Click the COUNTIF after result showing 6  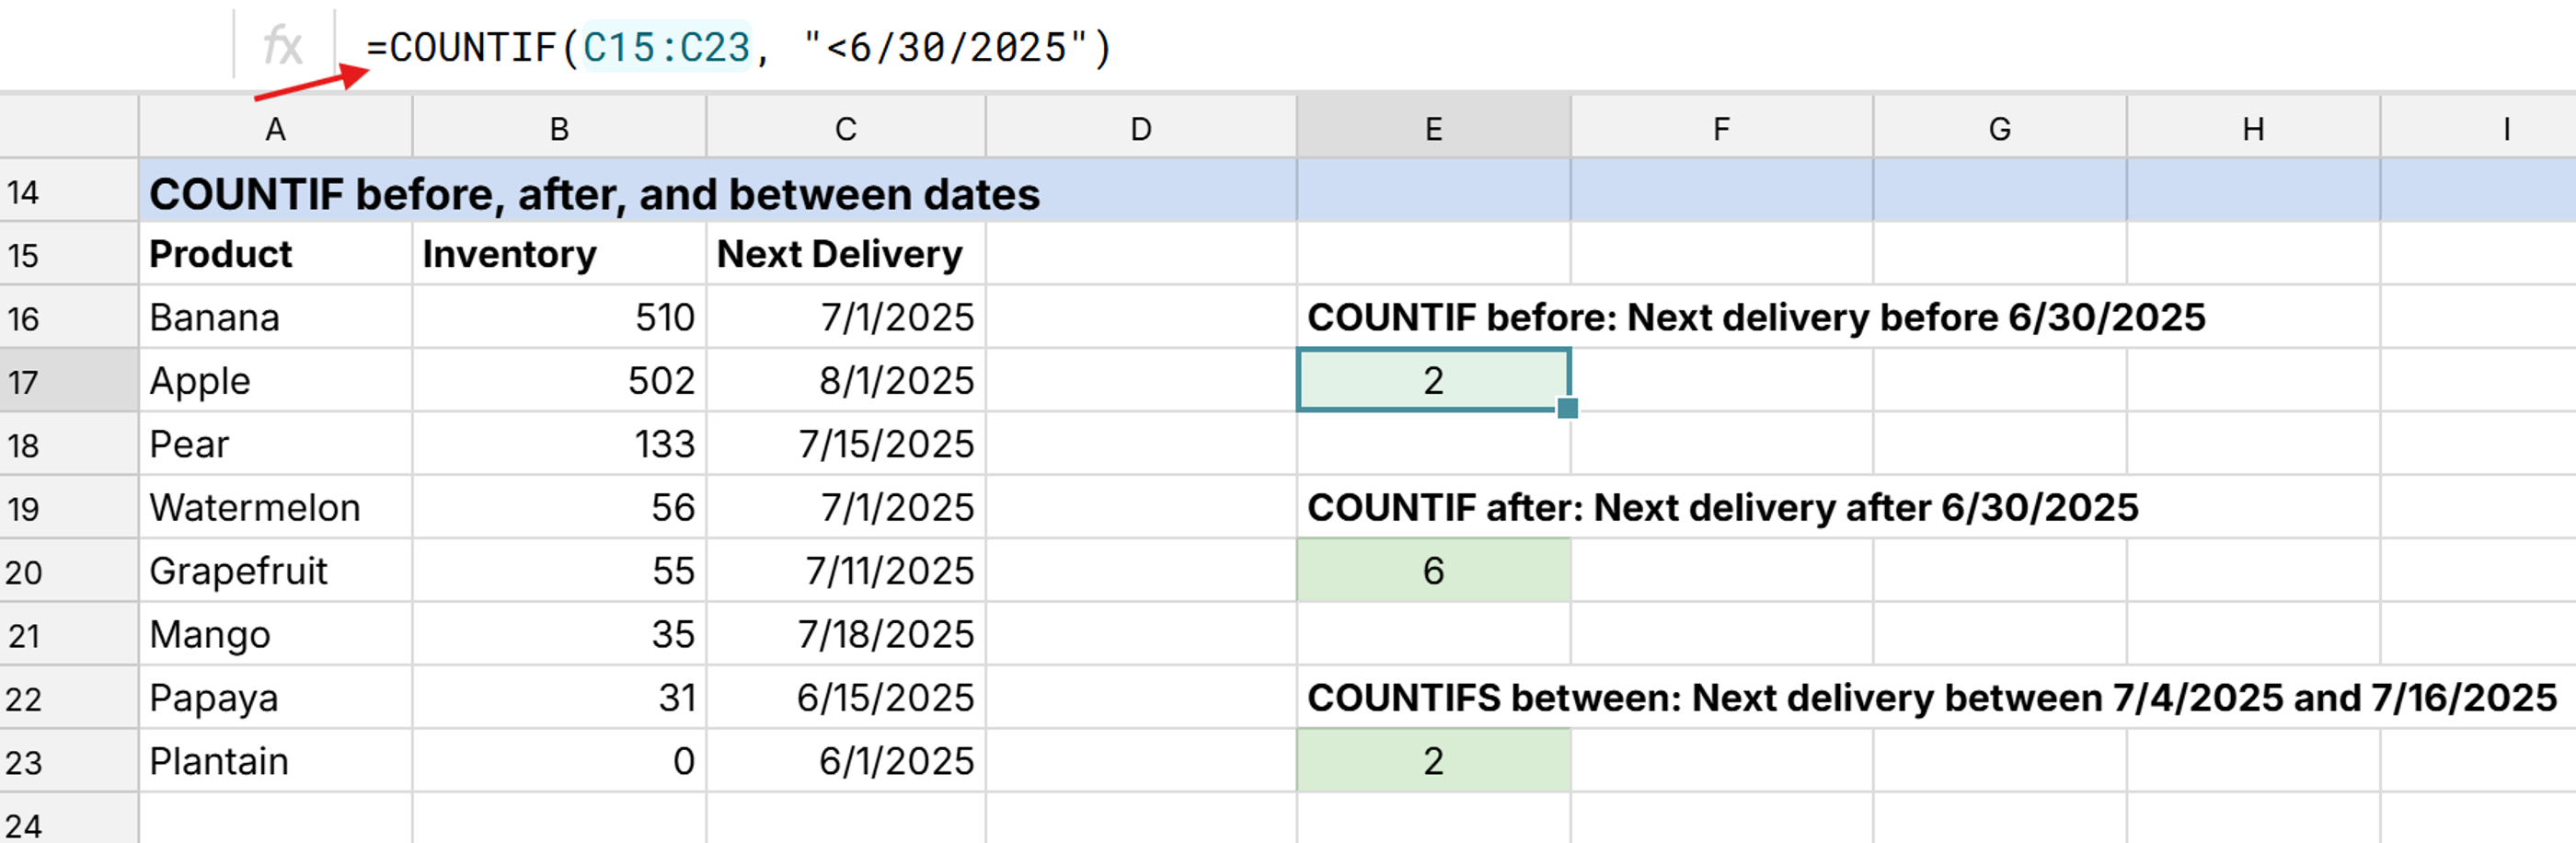[1433, 570]
